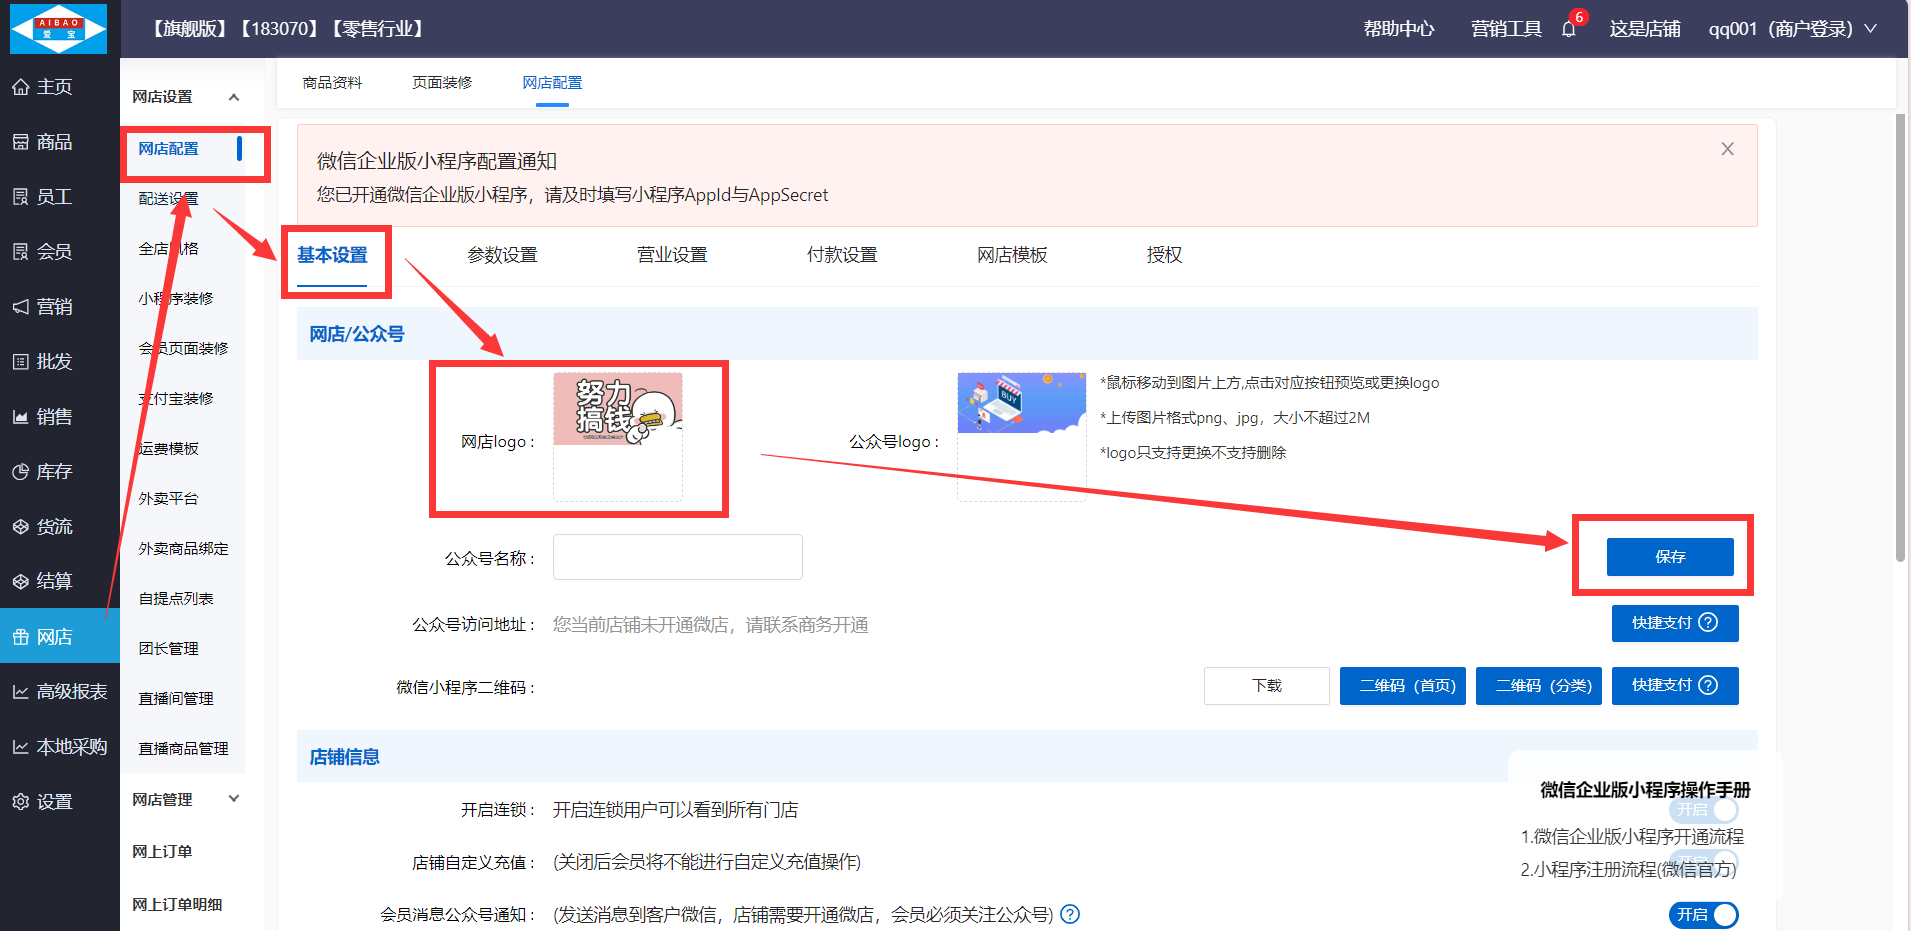This screenshot has width=1911, height=931.
Task: Switch to the 参数设置 tab
Action: [x=502, y=255]
